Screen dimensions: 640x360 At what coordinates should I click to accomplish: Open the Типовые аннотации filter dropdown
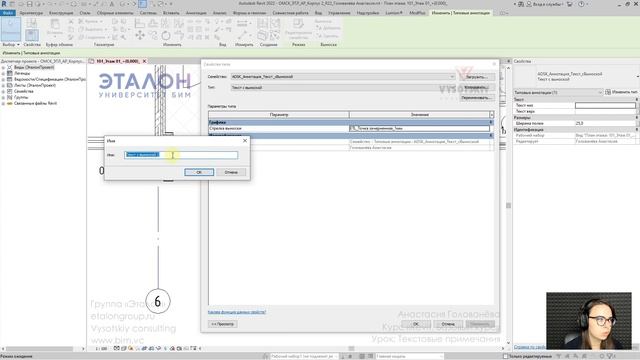point(558,92)
